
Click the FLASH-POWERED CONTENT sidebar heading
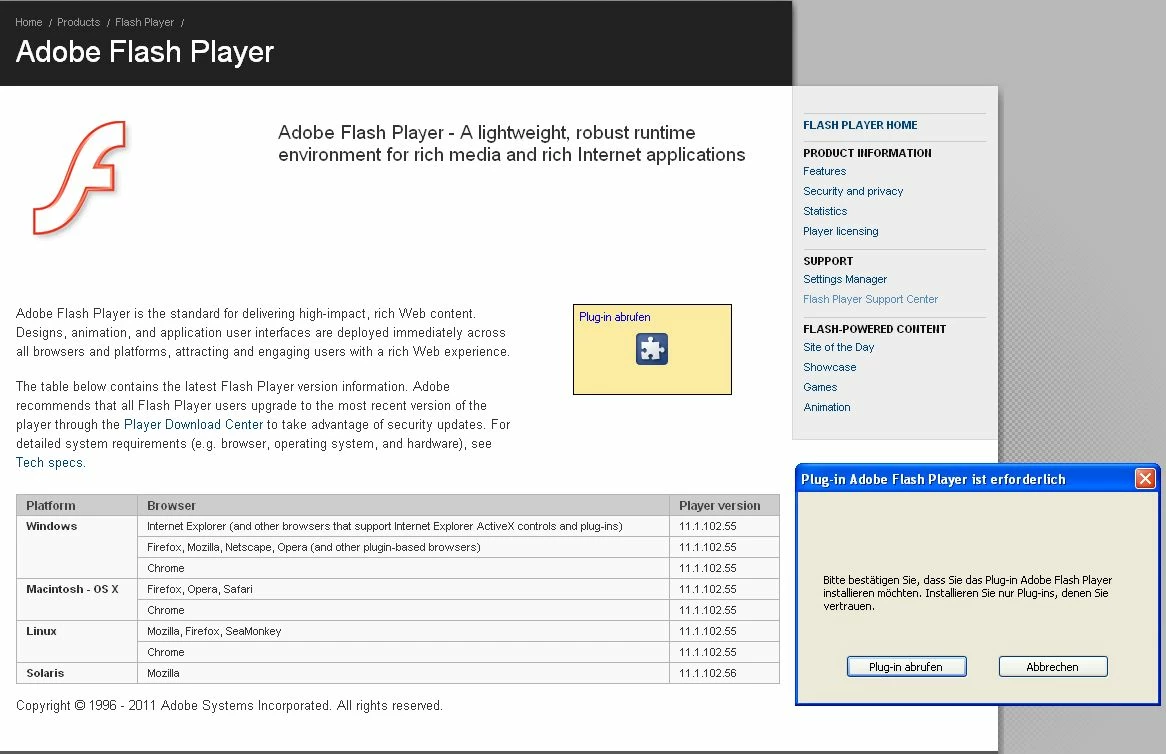pyautogui.click(x=874, y=329)
